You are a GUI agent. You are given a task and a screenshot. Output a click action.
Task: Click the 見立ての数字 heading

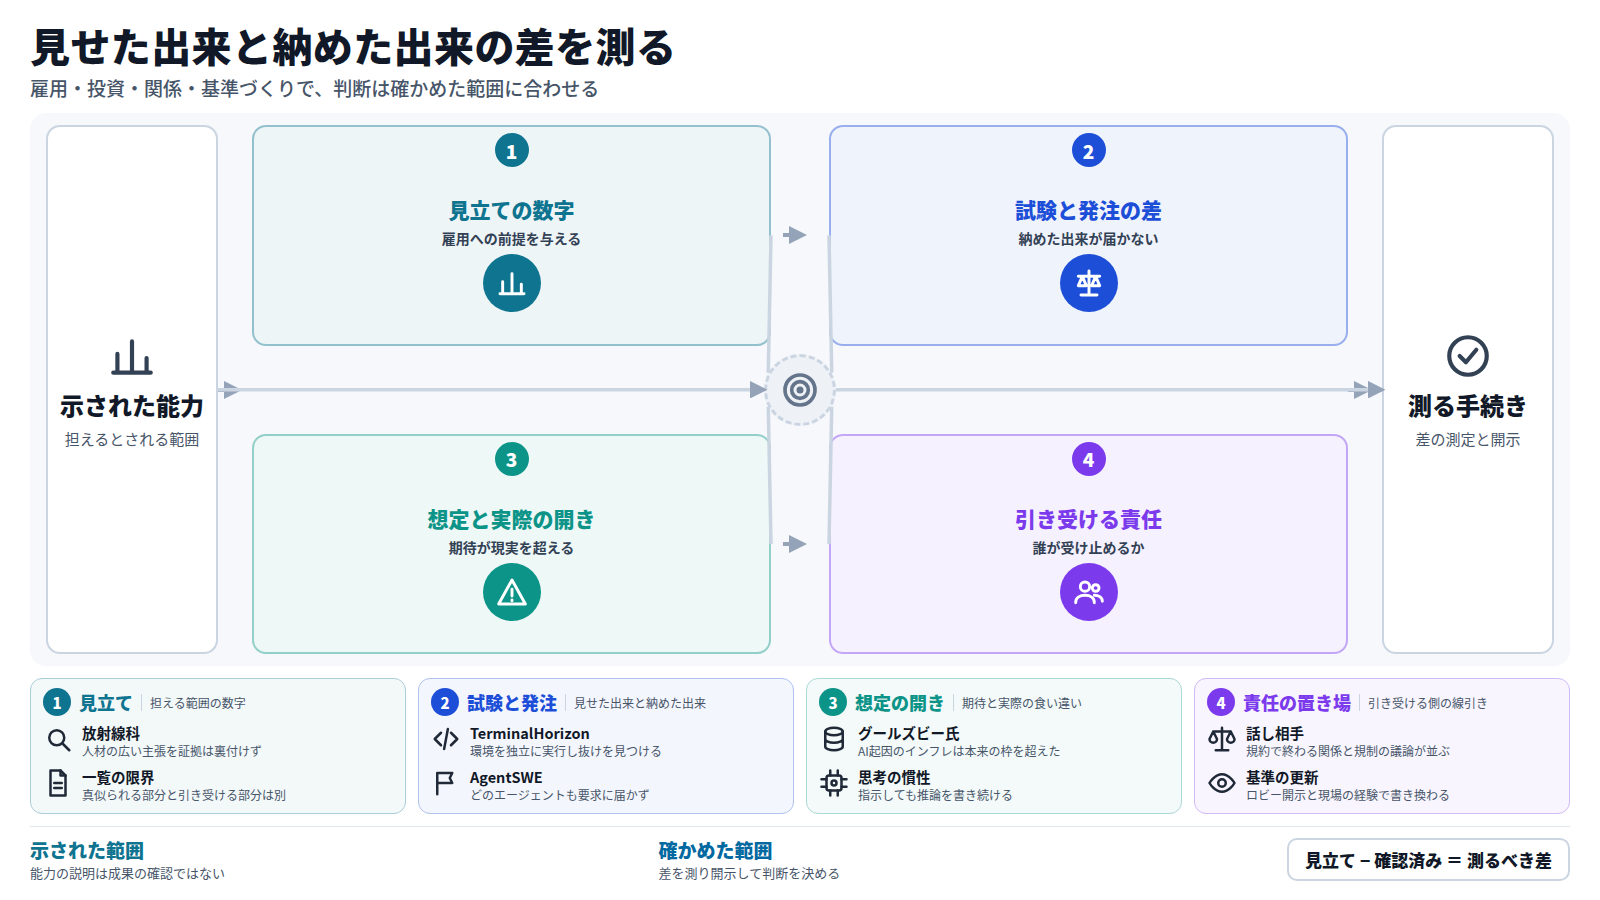pos(512,211)
